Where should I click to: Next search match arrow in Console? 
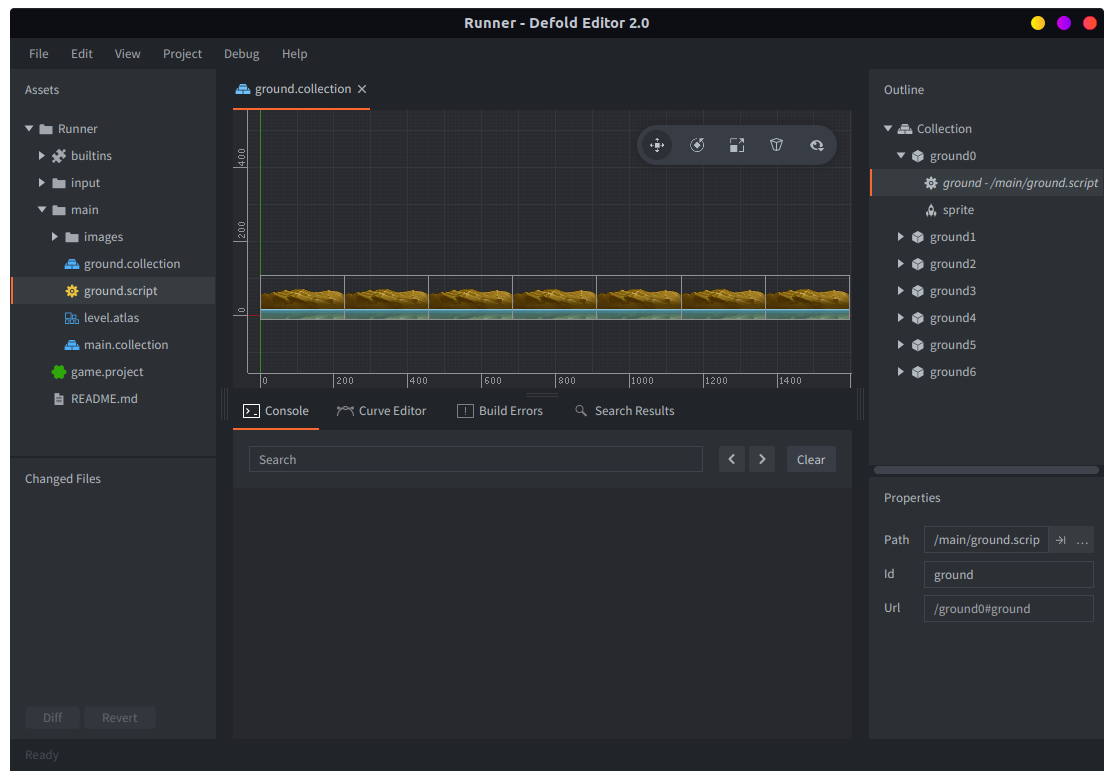pyautogui.click(x=762, y=459)
